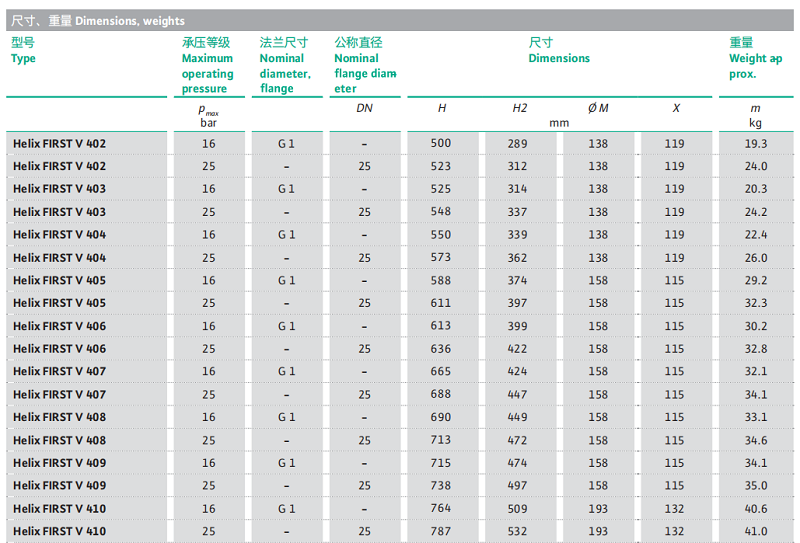Click the 'X' sub-header
This screenshot has height=543, width=800.
(x=676, y=108)
